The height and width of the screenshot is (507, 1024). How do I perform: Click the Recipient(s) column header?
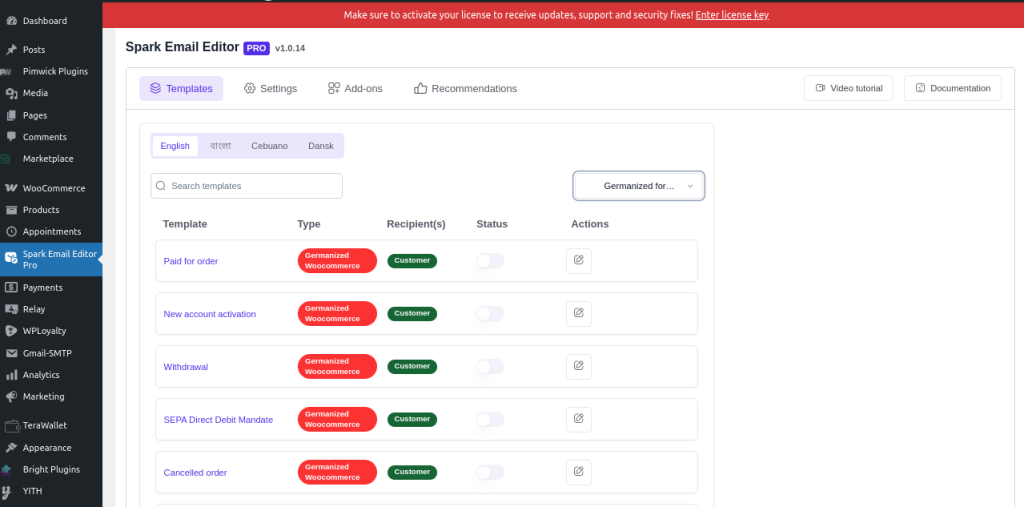coord(416,224)
